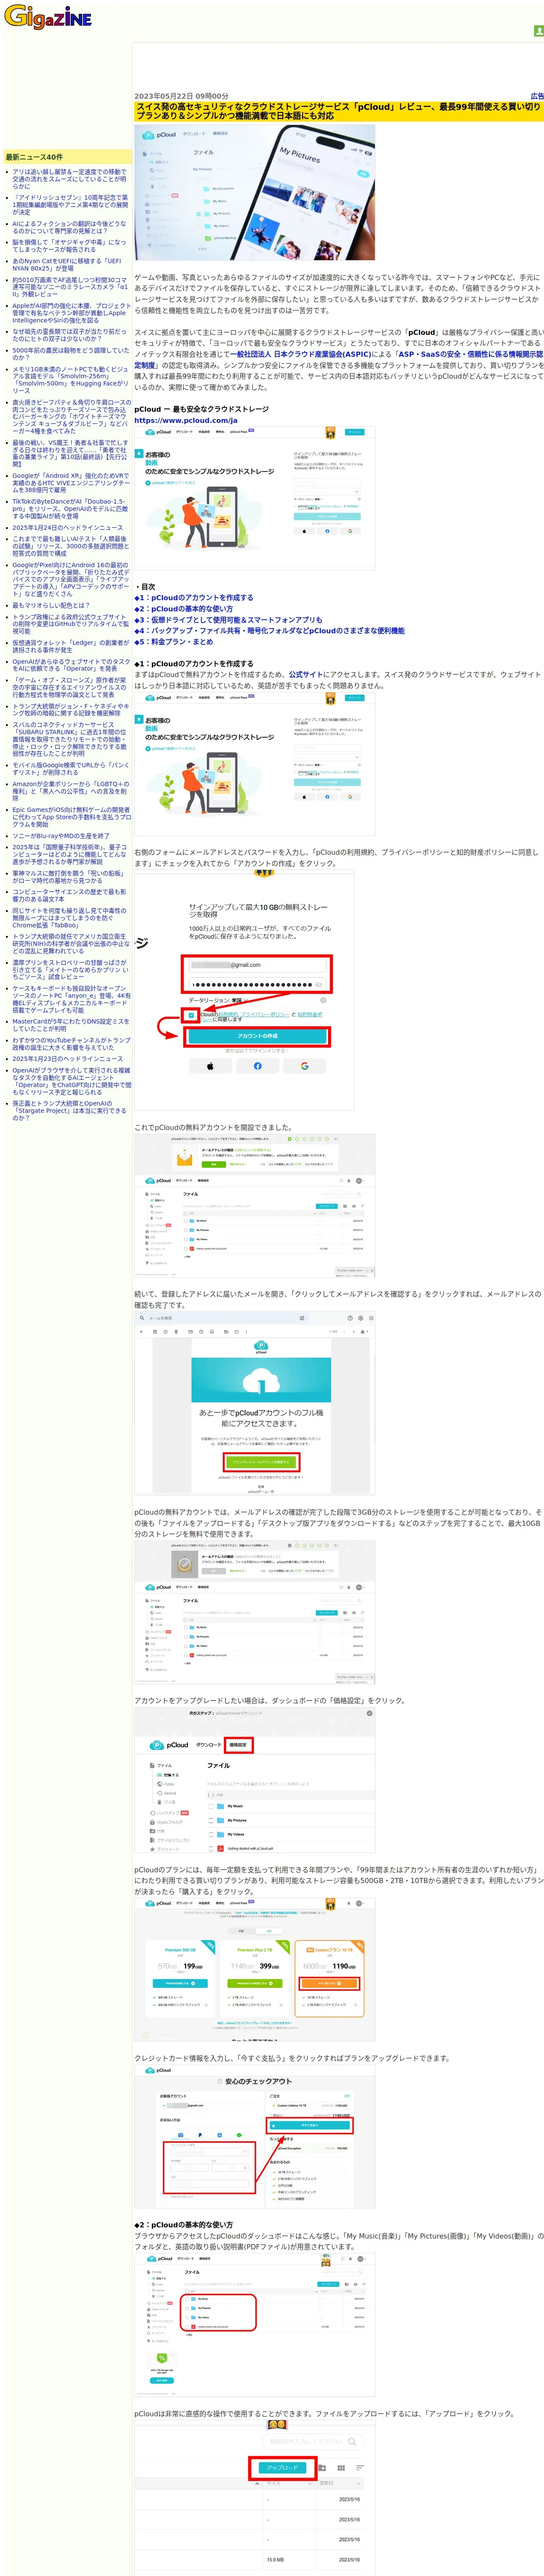The image size is (544, 2576).
Task: Open the MasterCard DNS misconfiguration story
Action: 70,1024
